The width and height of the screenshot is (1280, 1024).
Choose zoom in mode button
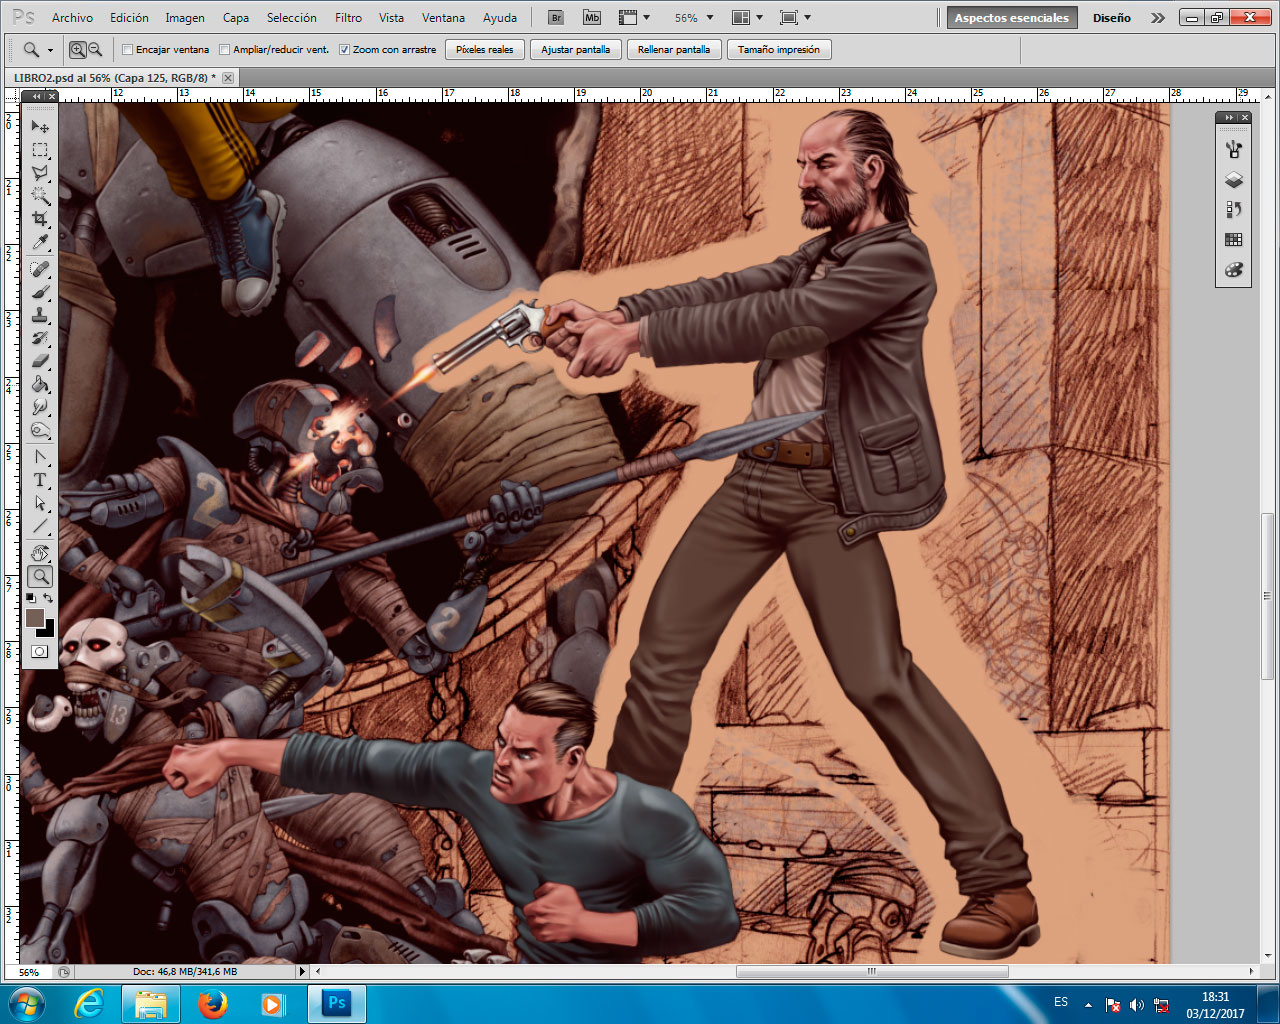click(77, 49)
